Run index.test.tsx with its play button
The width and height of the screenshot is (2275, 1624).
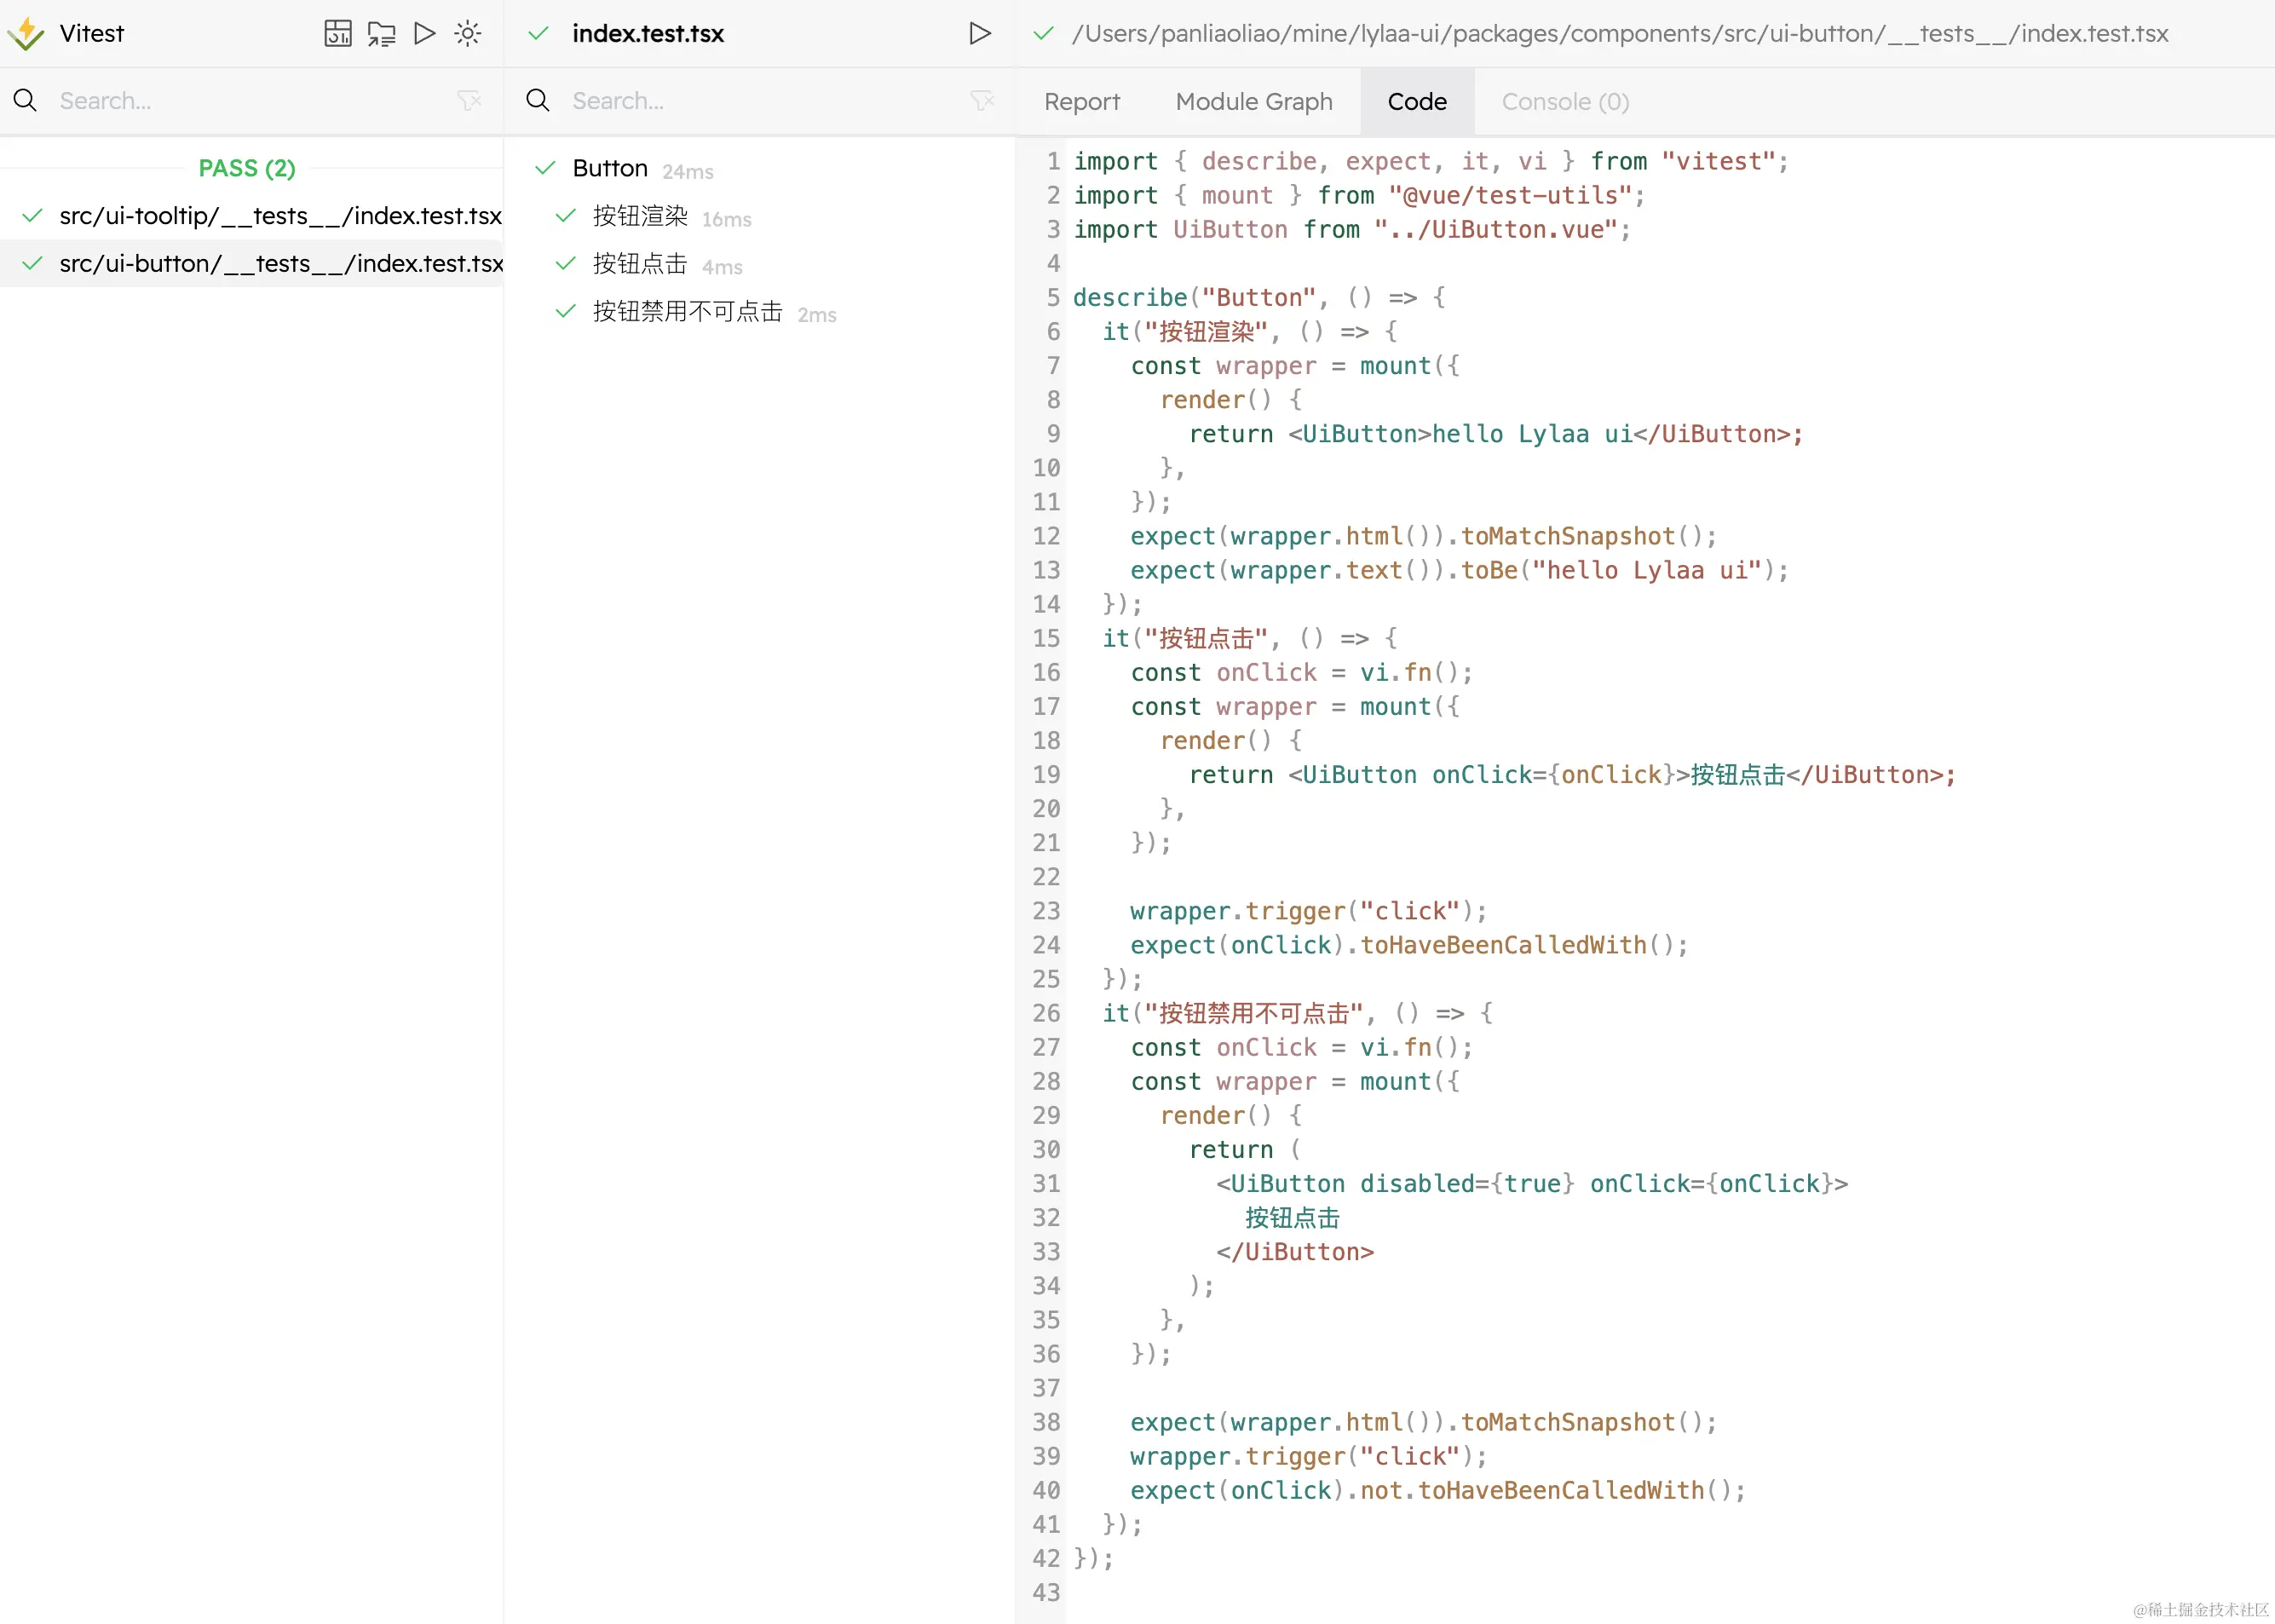[980, 33]
